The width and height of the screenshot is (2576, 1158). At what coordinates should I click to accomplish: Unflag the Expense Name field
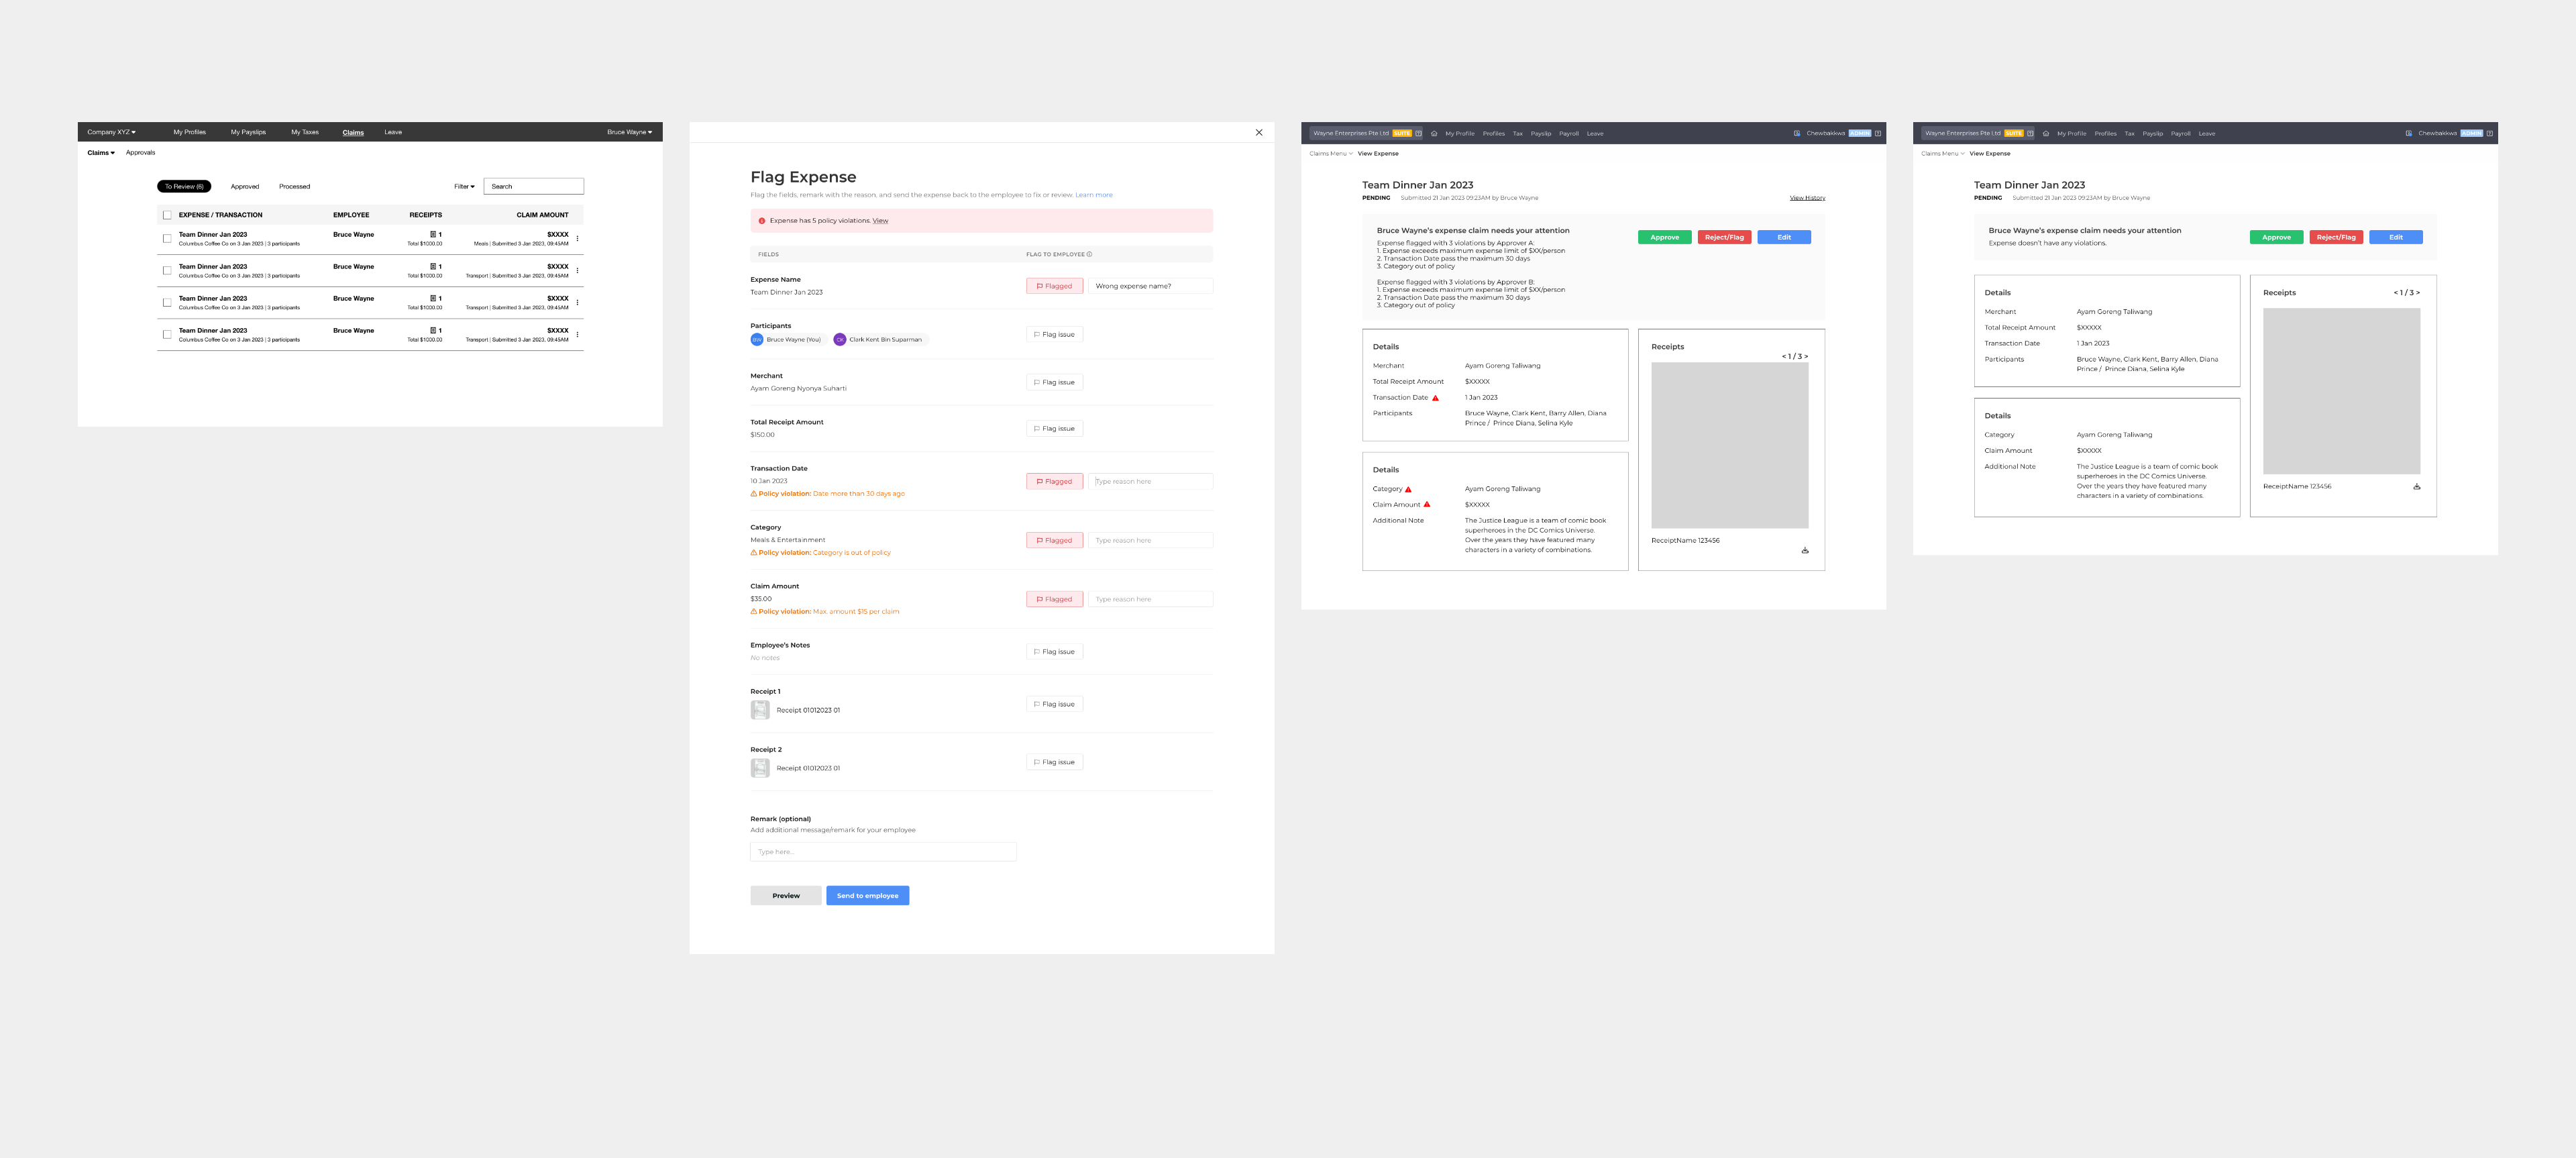point(1054,286)
